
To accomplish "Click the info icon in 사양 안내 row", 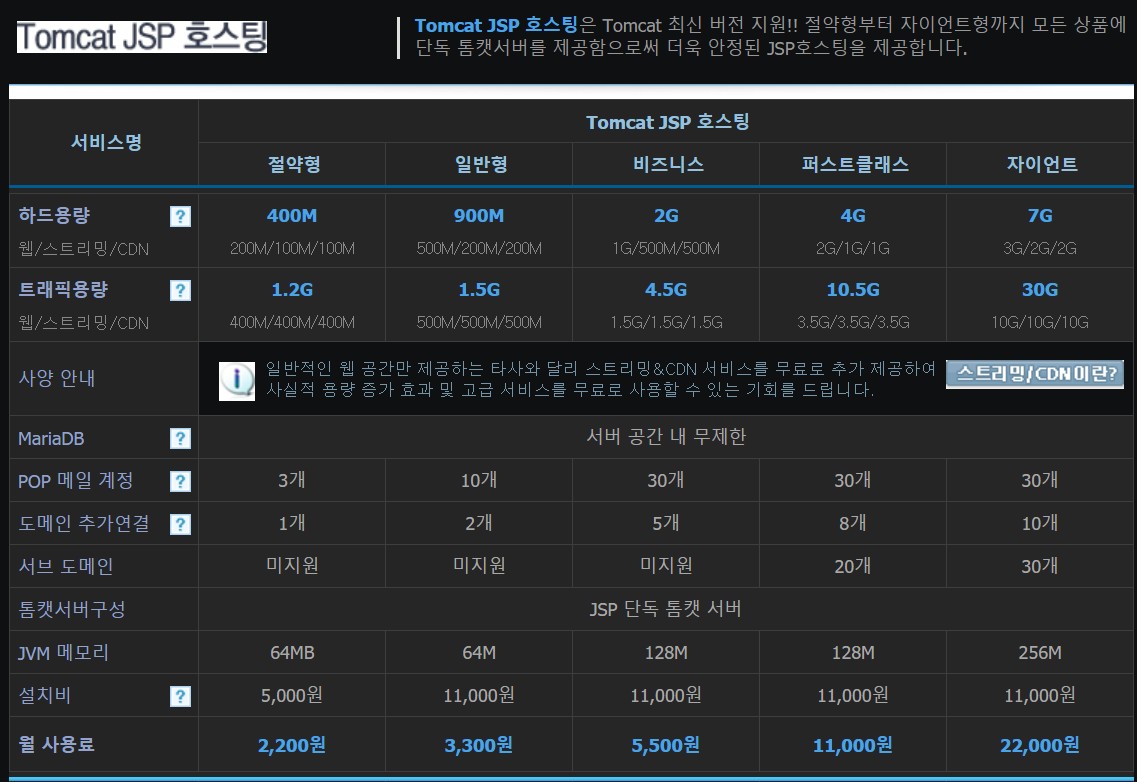I will click(237, 380).
